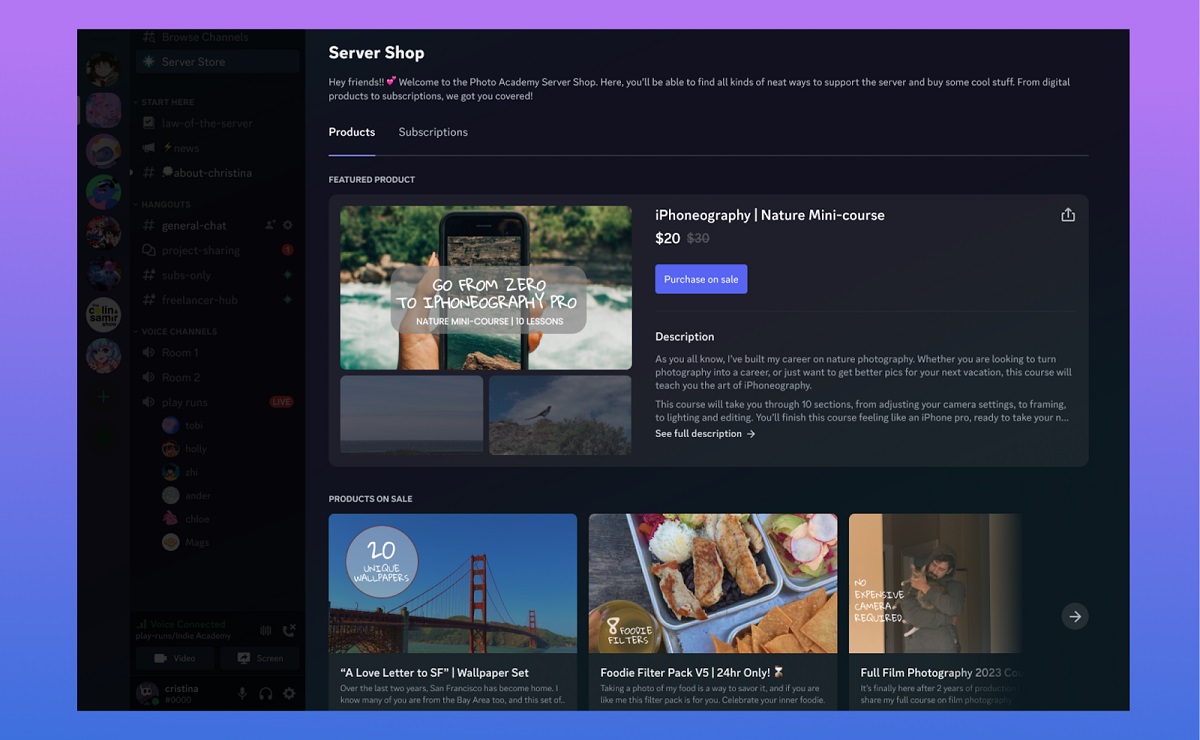
Task: Open channel settings gear on general-chat
Action: click(x=288, y=226)
